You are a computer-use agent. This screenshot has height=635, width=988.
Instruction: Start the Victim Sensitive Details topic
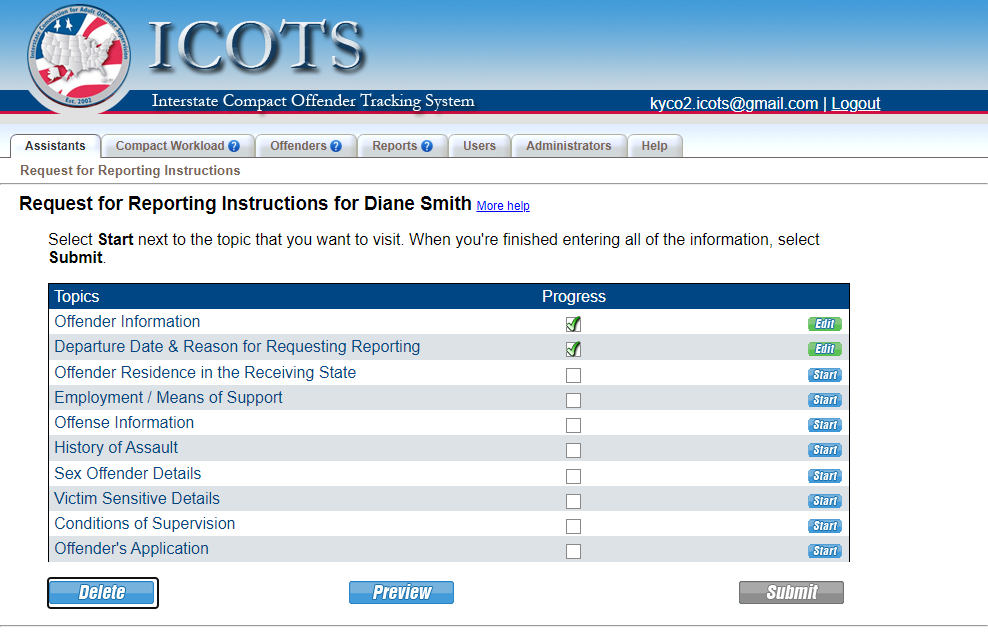825,501
